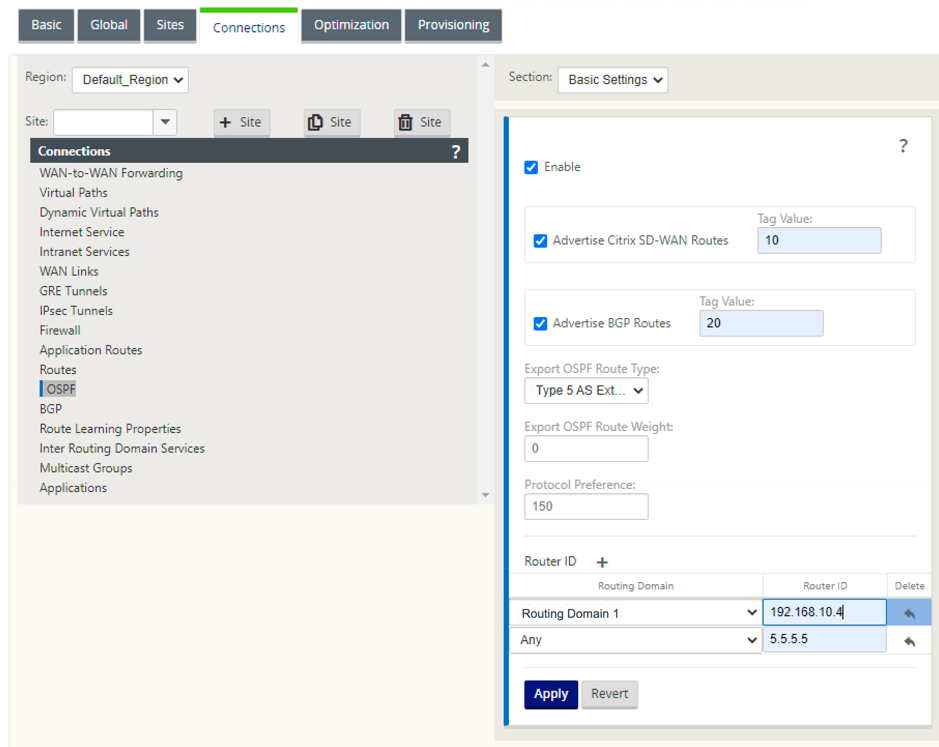Open the Routing Domain 1 dropdown
Viewport: 939px width, 747px height.
point(635,613)
